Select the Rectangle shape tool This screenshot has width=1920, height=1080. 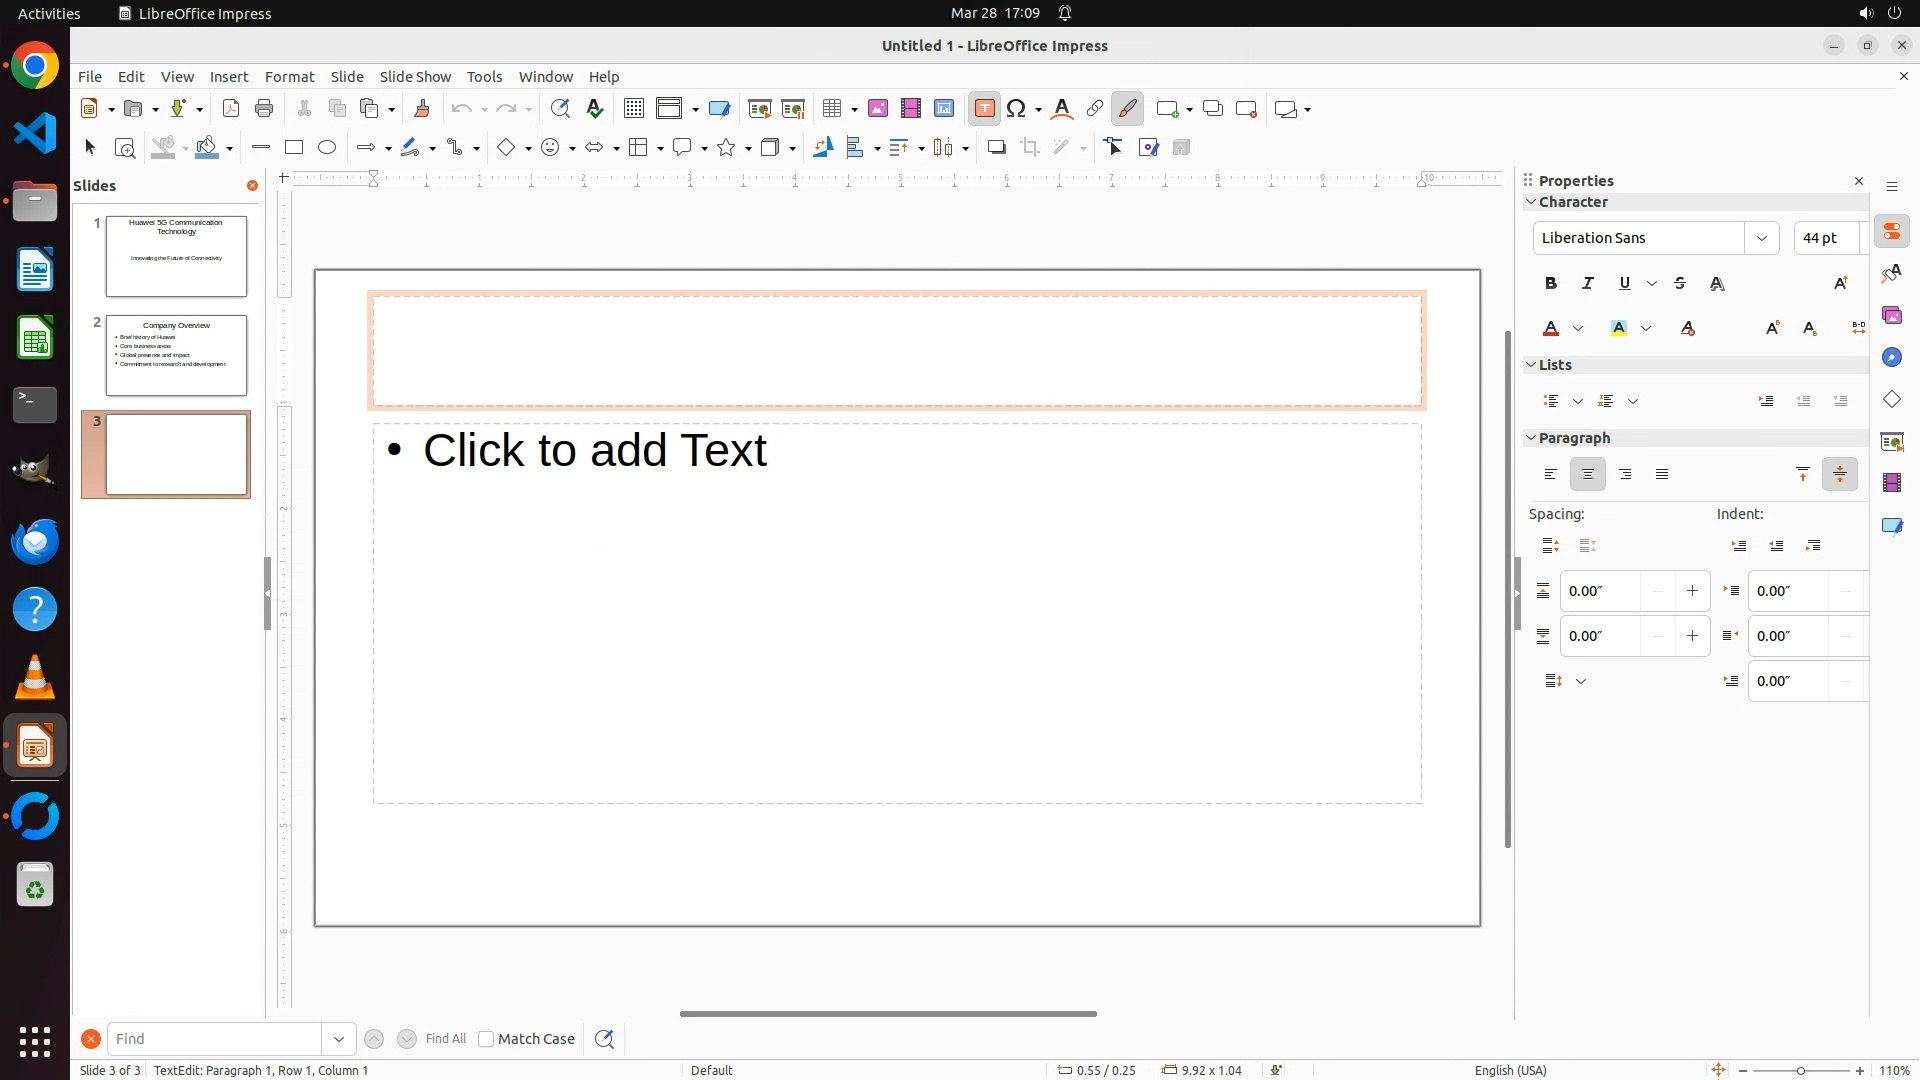click(x=294, y=148)
